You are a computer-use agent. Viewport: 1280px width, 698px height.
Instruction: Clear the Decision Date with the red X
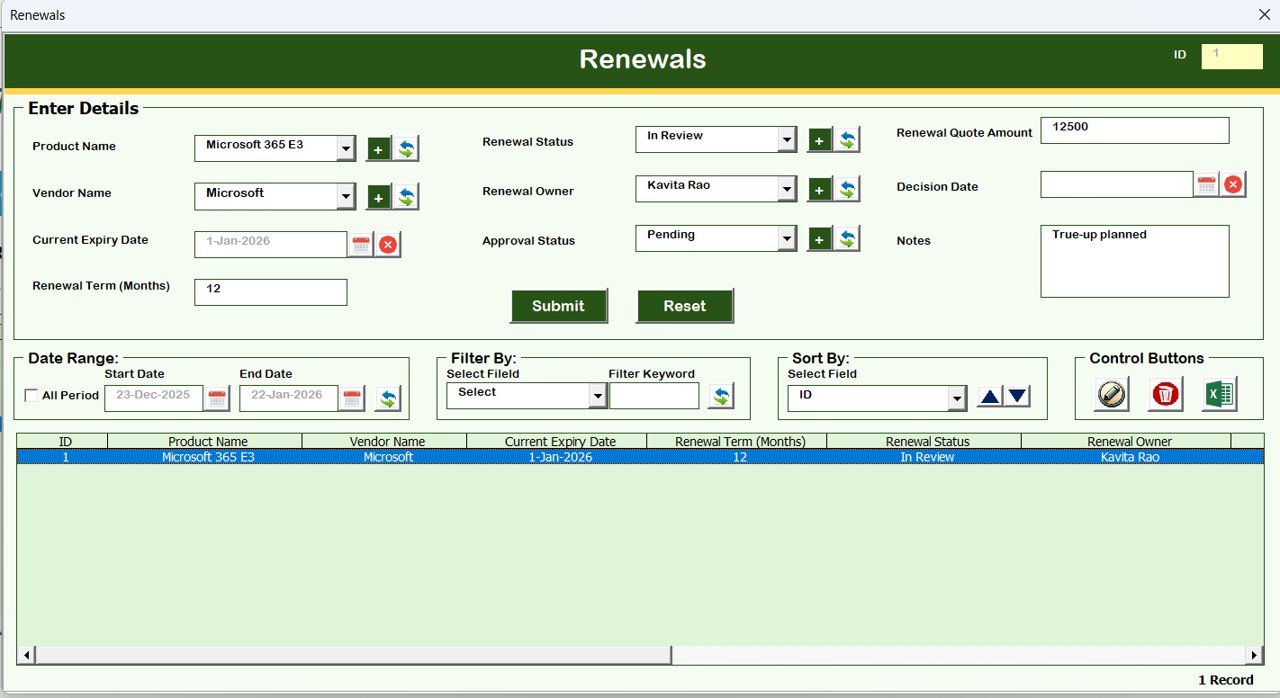point(1233,185)
